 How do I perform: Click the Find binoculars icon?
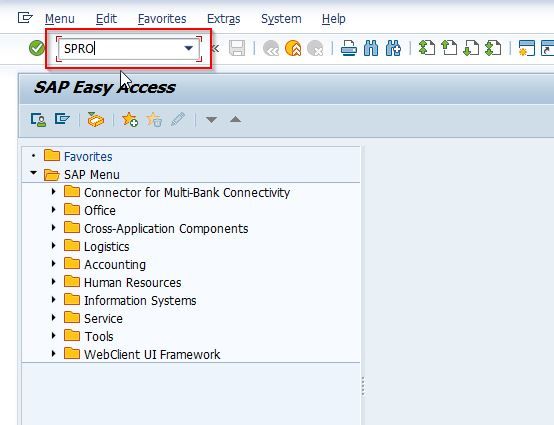pyautogui.click(x=371, y=48)
